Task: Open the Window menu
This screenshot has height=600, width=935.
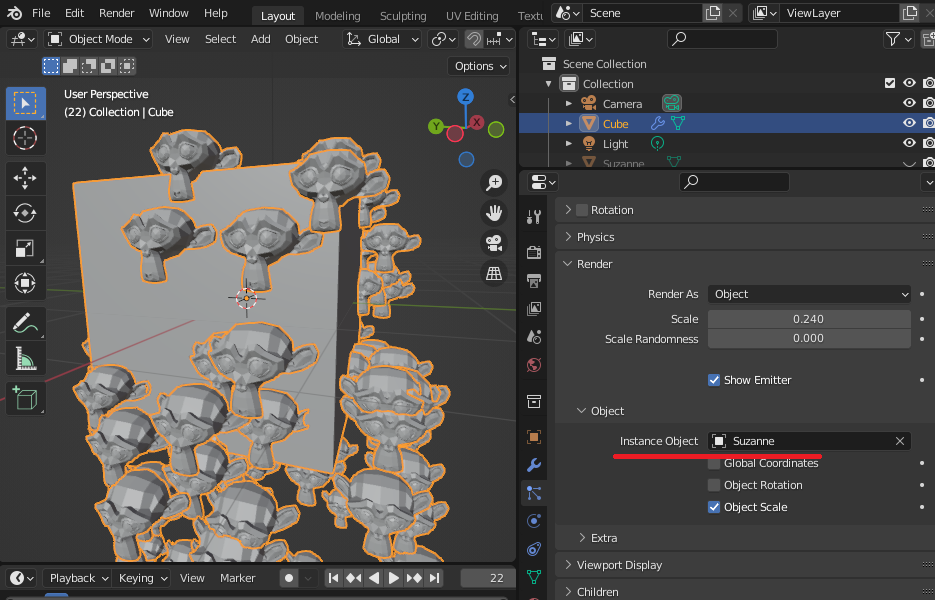Action: tap(169, 13)
